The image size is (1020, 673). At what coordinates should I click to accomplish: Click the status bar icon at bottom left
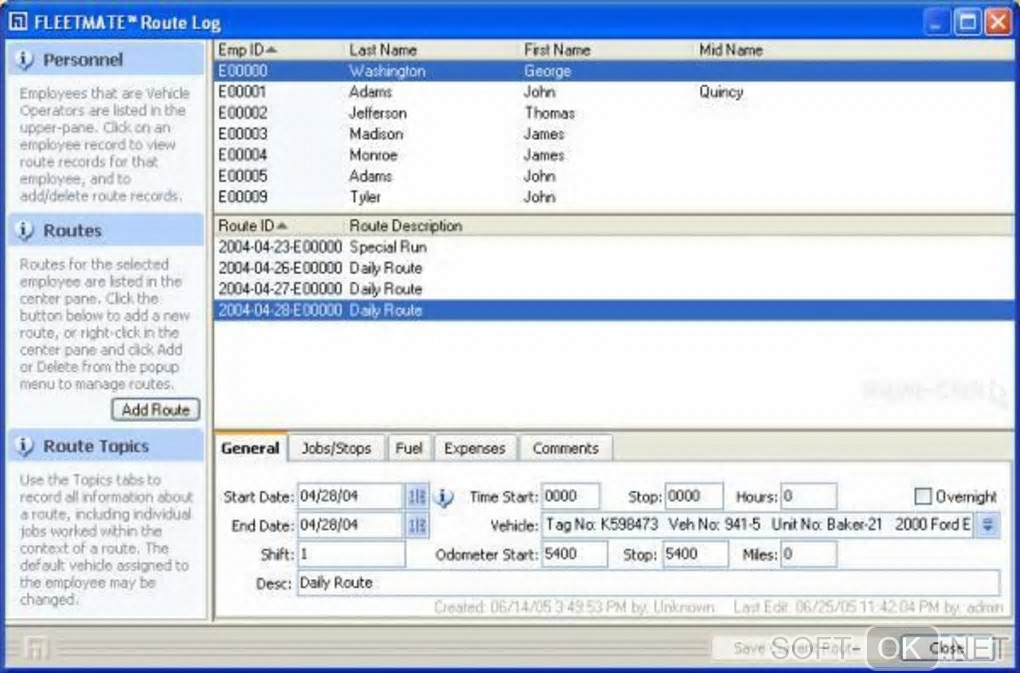[x=36, y=648]
